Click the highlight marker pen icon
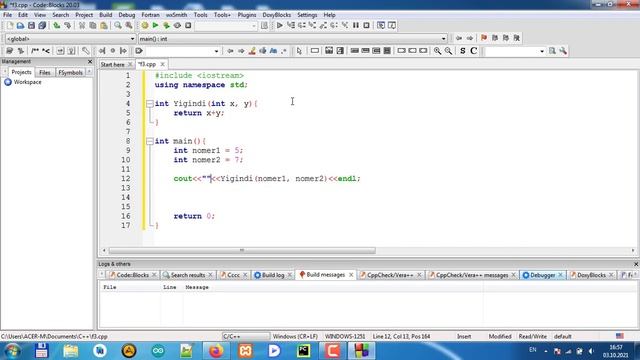This screenshot has height=360, width=640. click(252, 51)
